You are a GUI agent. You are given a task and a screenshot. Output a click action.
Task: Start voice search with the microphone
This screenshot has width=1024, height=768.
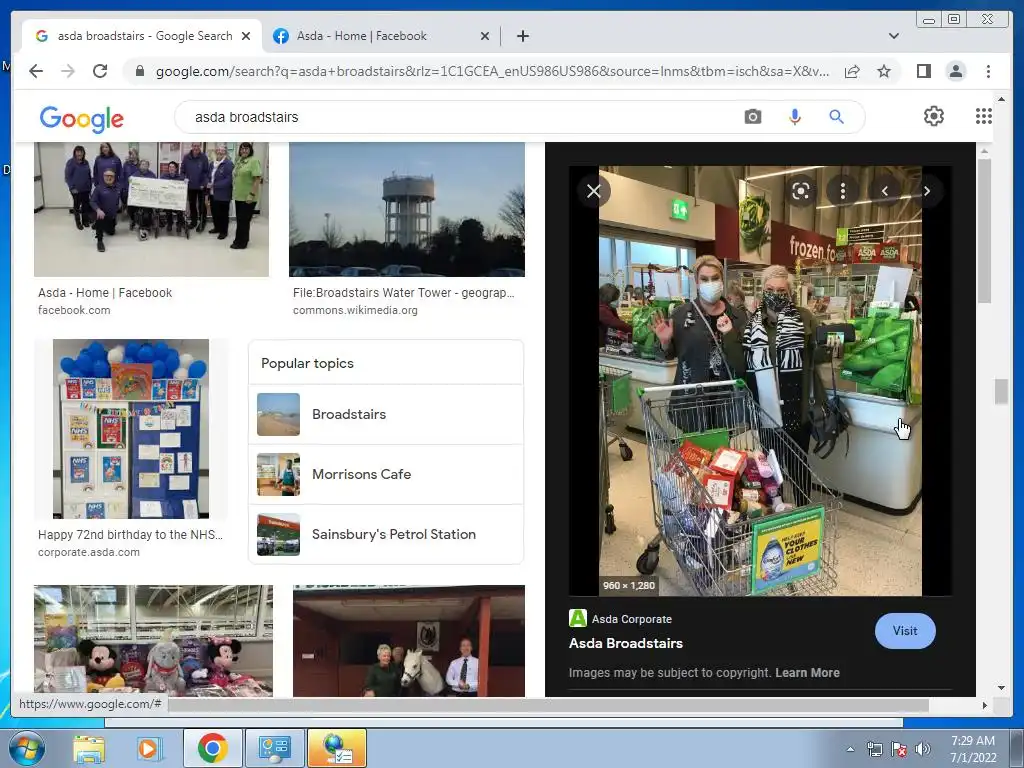[x=794, y=117]
